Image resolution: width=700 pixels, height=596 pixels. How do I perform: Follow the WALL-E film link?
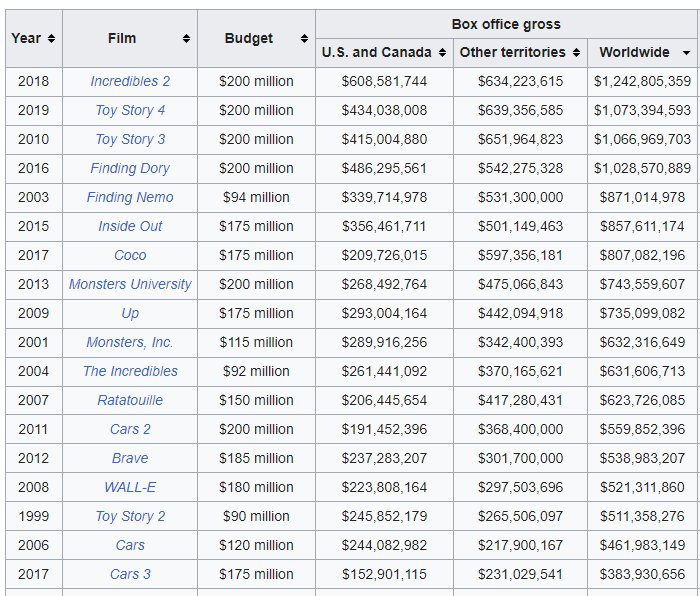(130, 487)
